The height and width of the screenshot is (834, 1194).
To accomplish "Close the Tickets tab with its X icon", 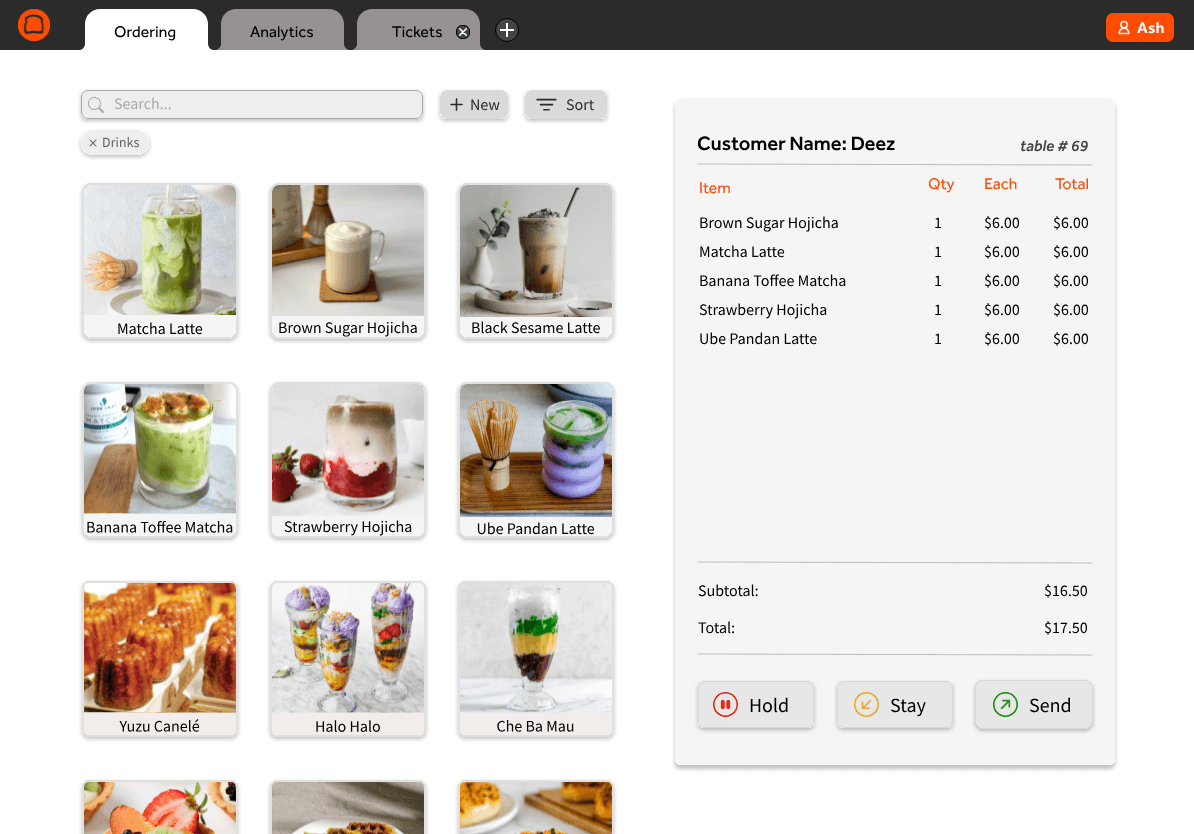I will [x=462, y=32].
